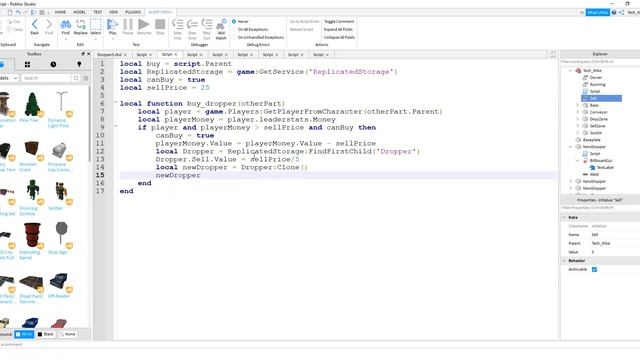The width and height of the screenshot is (640, 360).
Task: Expand the Switch node in Explorer
Action: pos(578,133)
